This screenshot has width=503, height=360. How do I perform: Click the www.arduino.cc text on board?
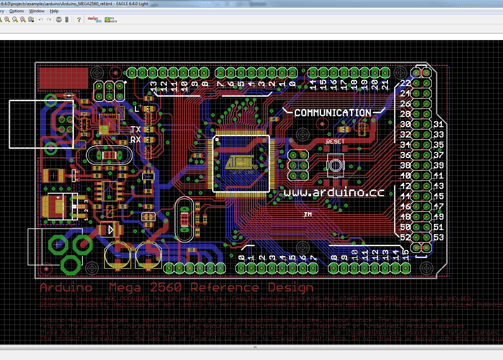(x=334, y=192)
